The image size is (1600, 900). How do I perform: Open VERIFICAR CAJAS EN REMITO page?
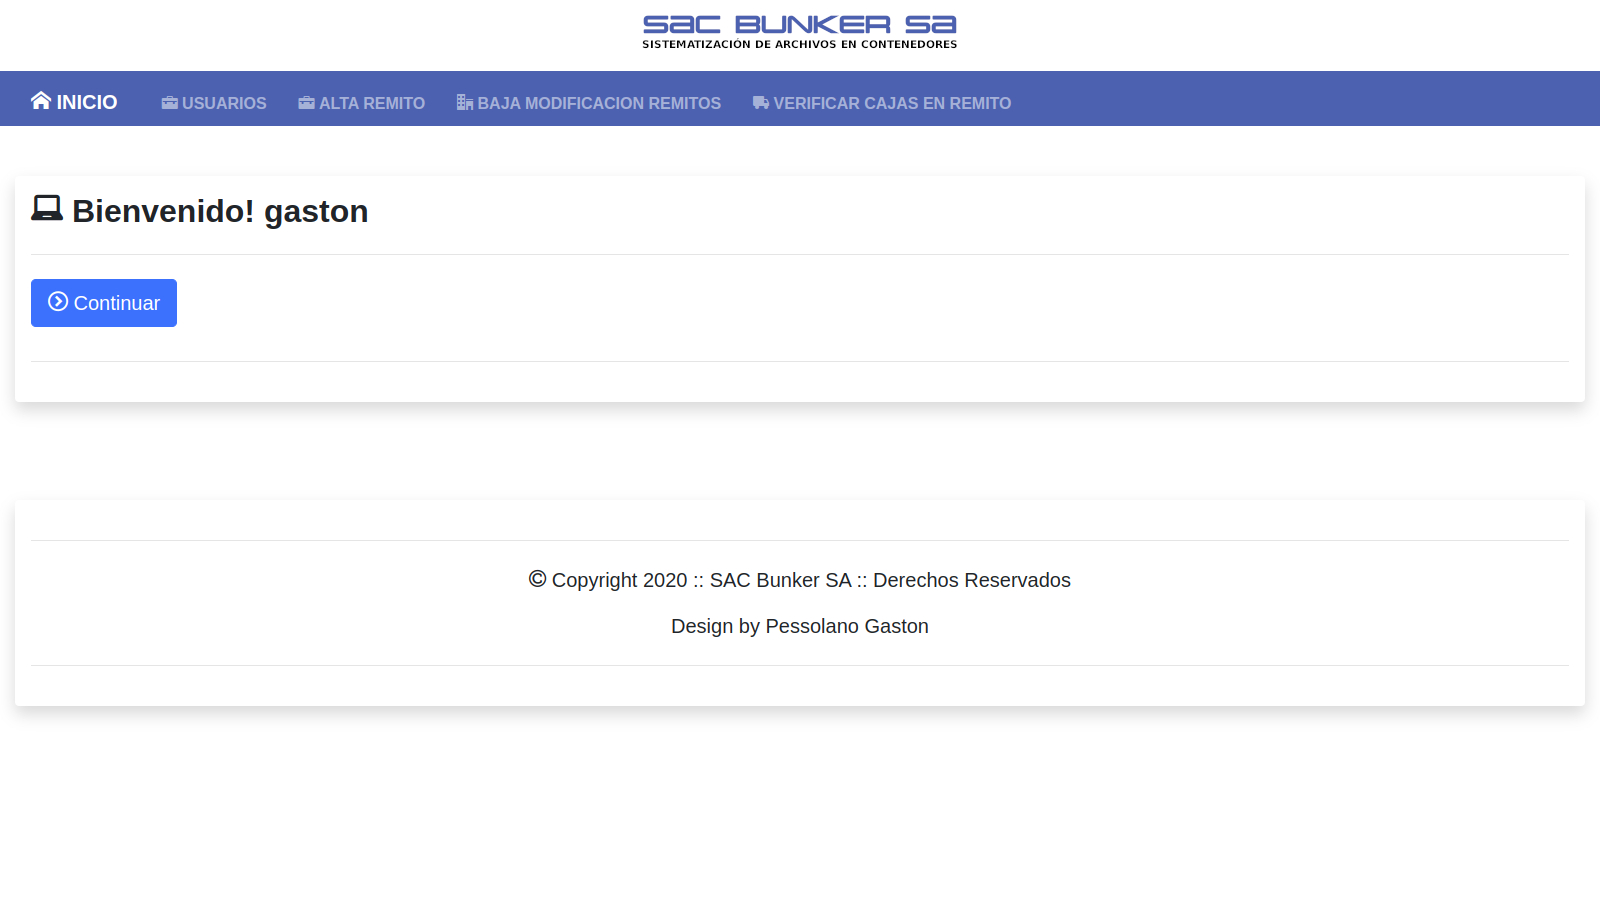[891, 103]
